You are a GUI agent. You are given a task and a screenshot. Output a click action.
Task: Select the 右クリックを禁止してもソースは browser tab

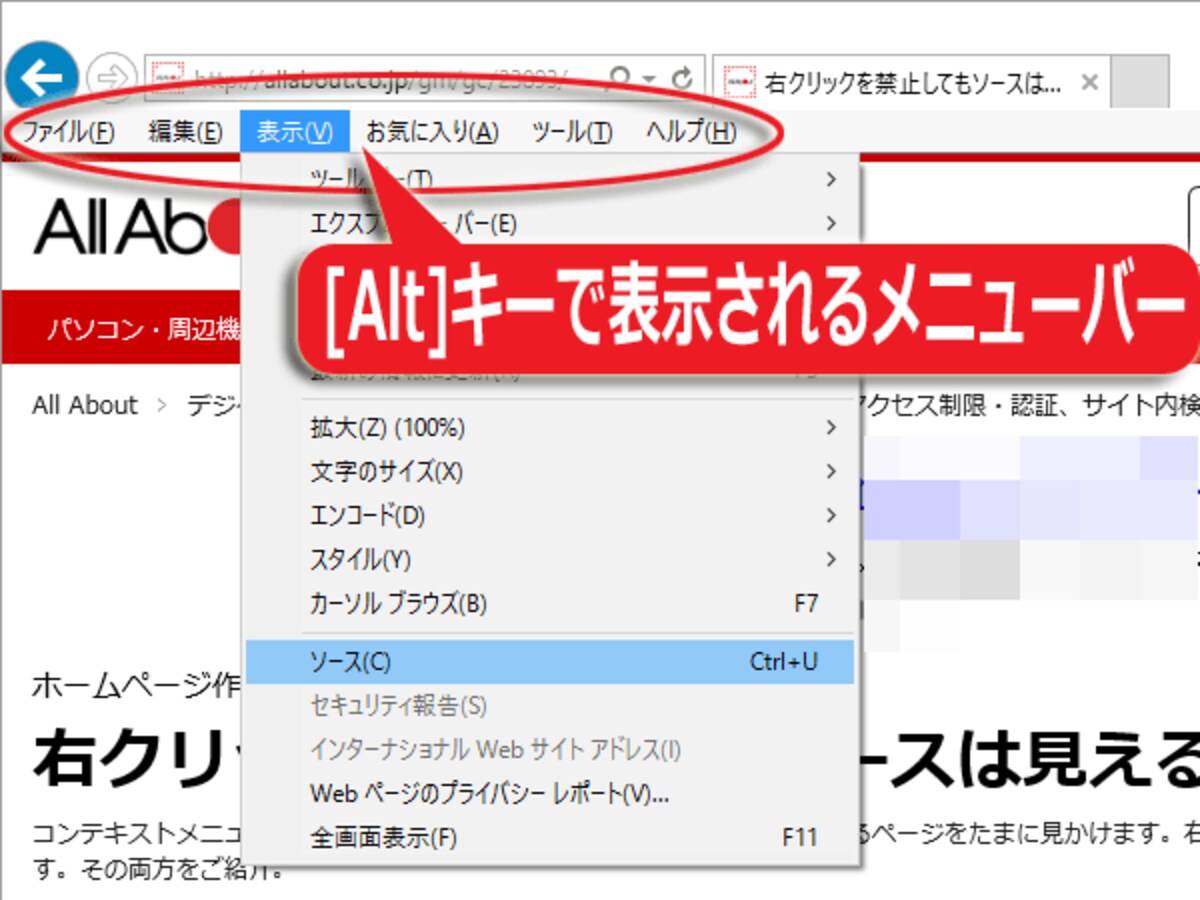(913, 82)
